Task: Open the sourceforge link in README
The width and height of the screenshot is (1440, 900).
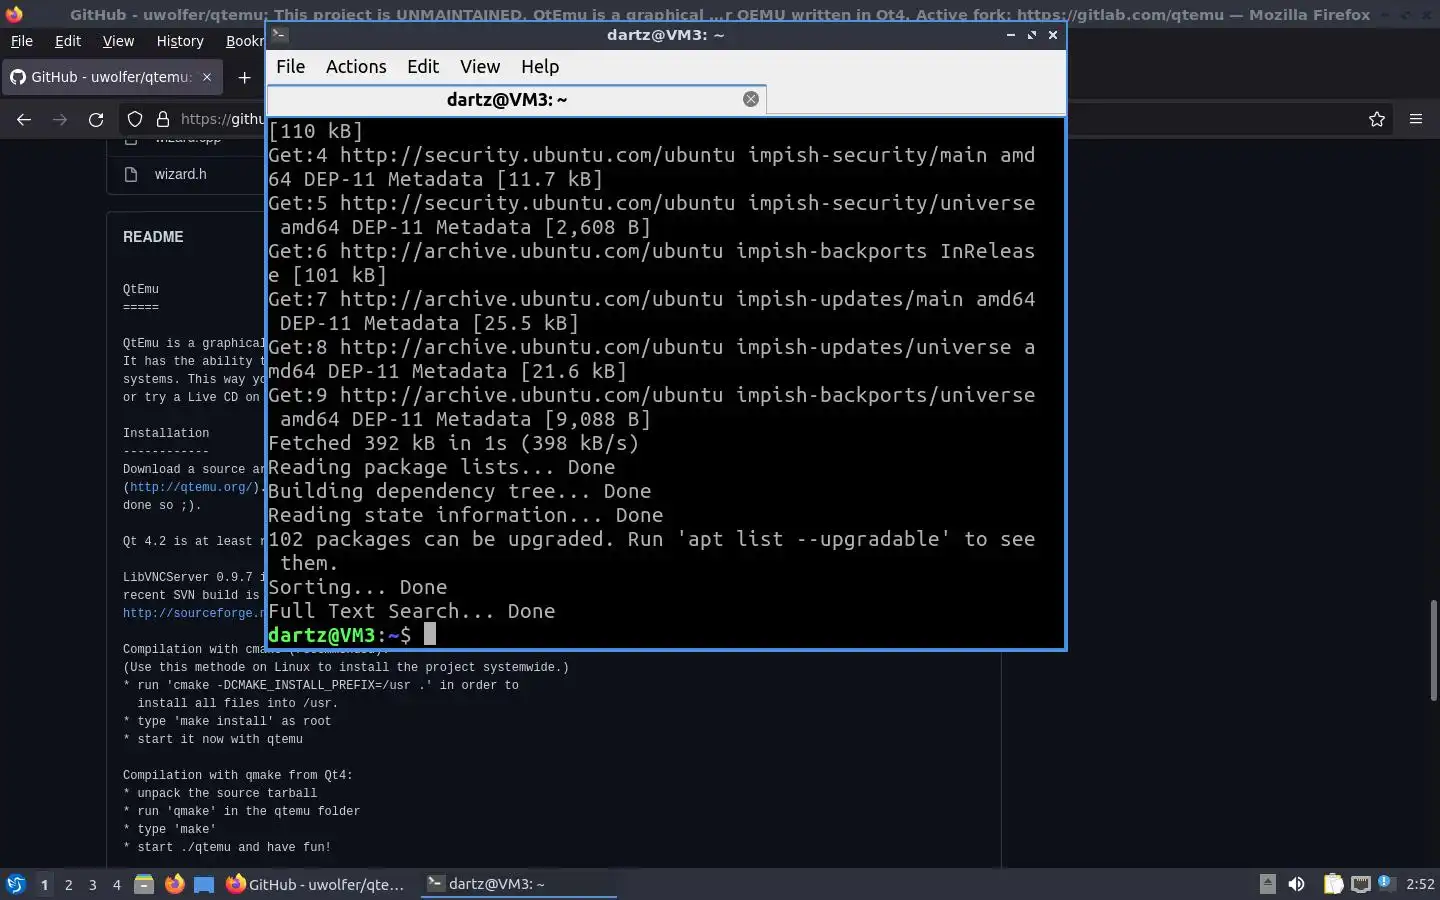Action: (x=194, y=613)
